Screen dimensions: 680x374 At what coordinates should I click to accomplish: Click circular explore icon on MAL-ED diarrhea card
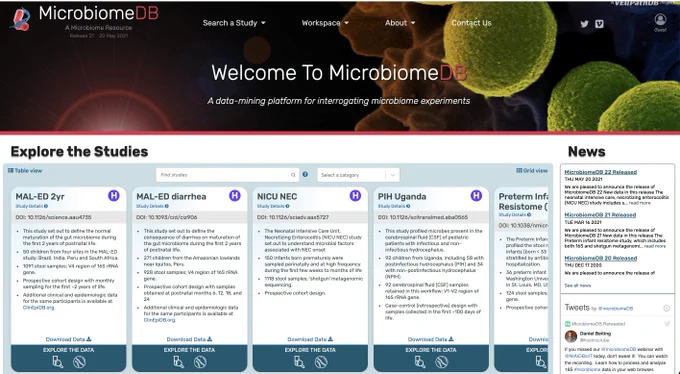click(200, 362)
